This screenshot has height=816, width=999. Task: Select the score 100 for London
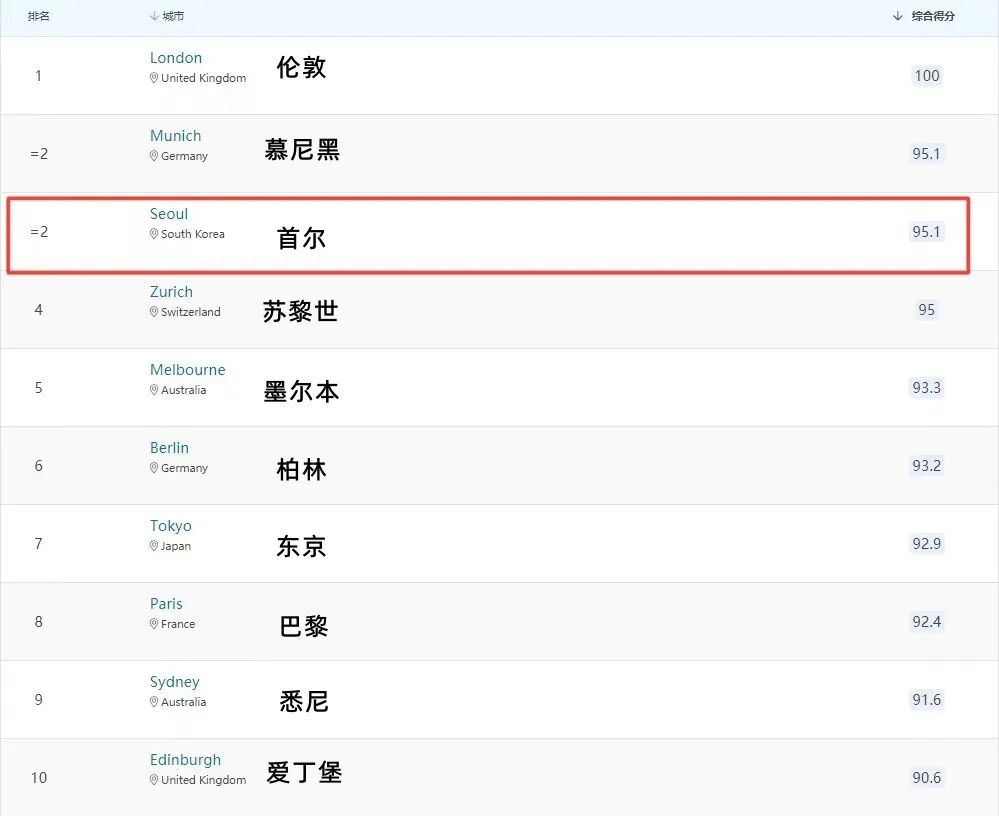point(926,76)
